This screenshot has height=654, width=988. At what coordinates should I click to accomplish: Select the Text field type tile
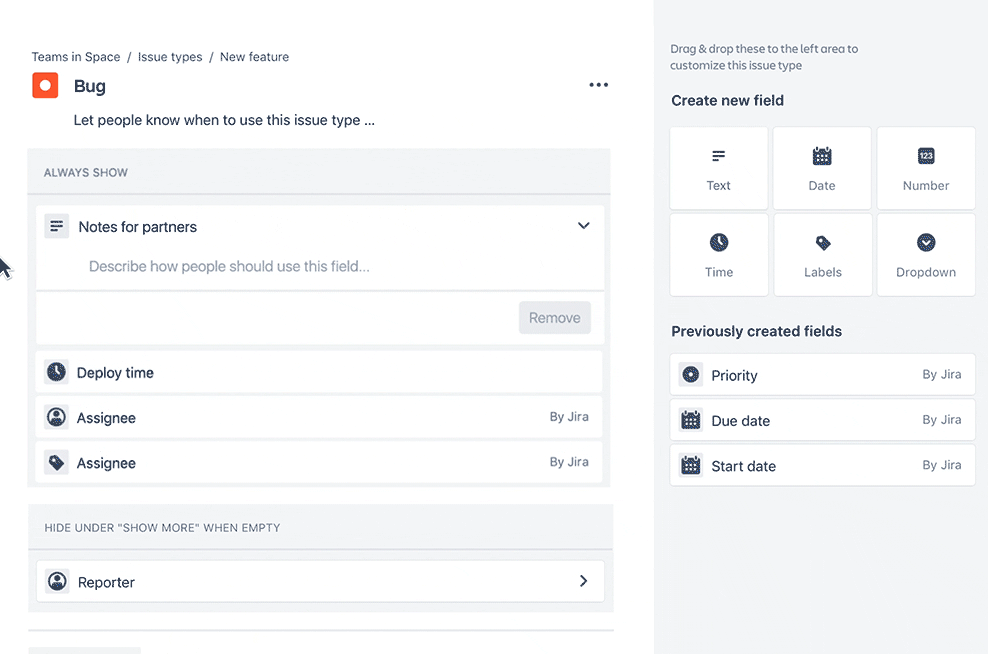[719, 168]
